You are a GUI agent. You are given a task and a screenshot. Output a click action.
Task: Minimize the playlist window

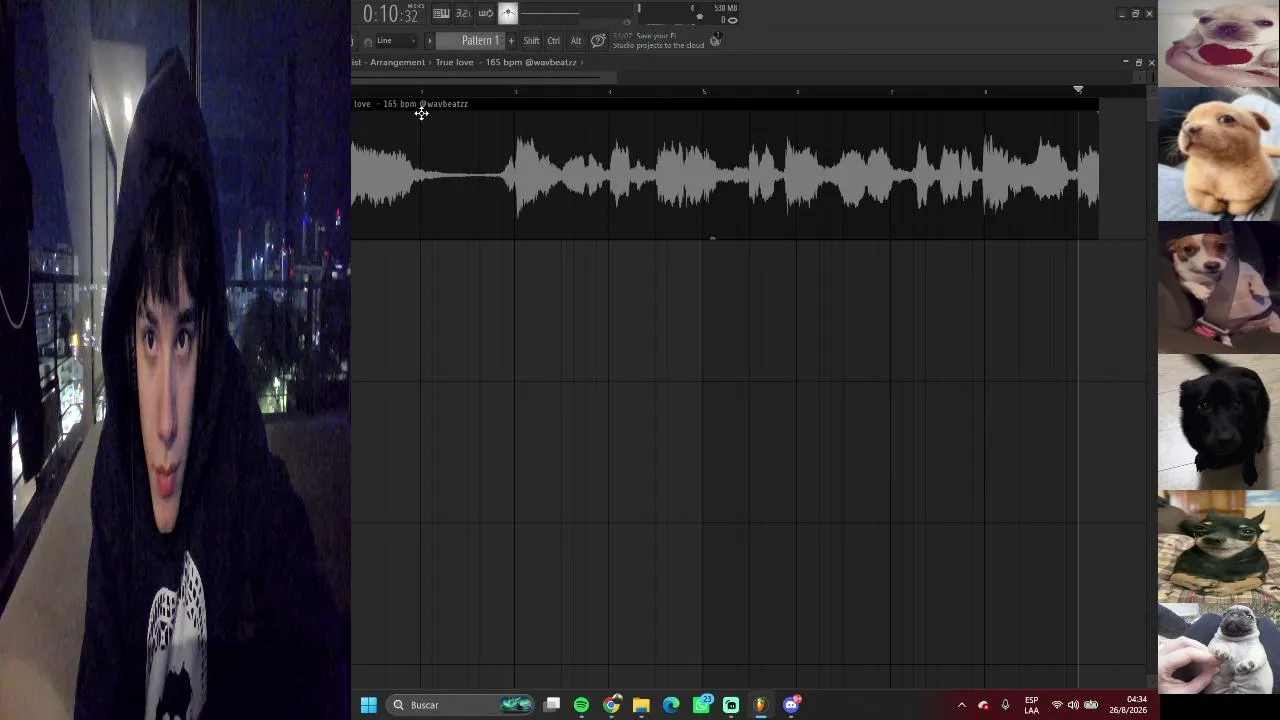pos(1125,63)
